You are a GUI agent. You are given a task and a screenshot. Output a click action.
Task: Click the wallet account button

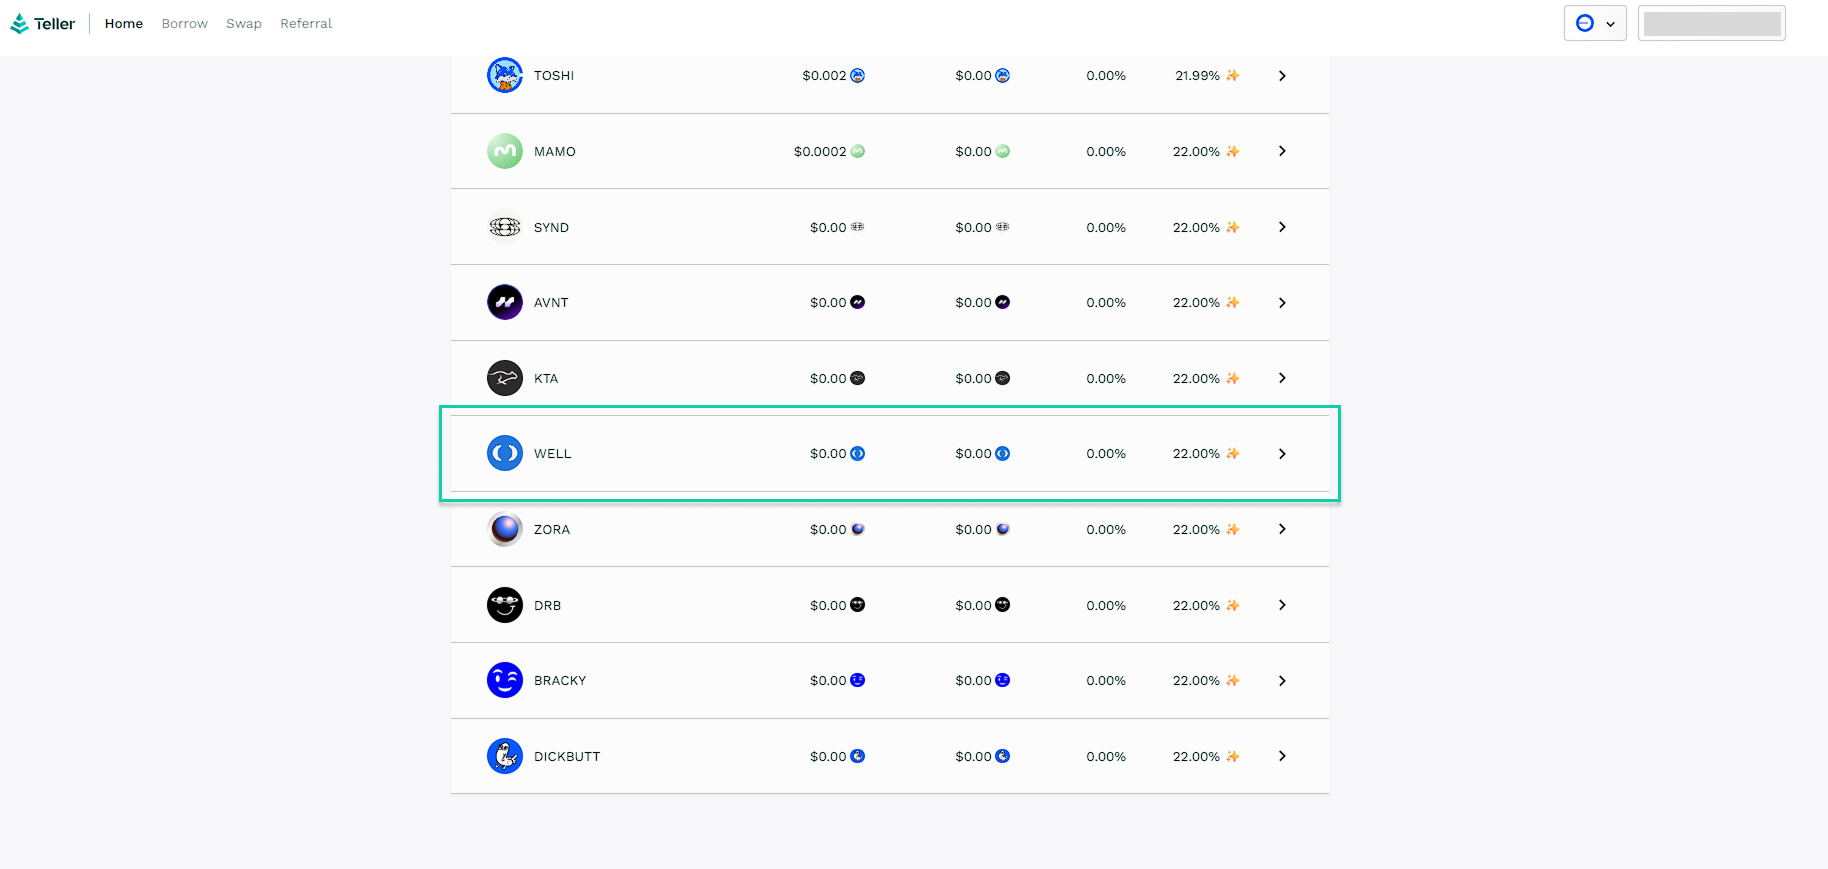pos(1711,23)
